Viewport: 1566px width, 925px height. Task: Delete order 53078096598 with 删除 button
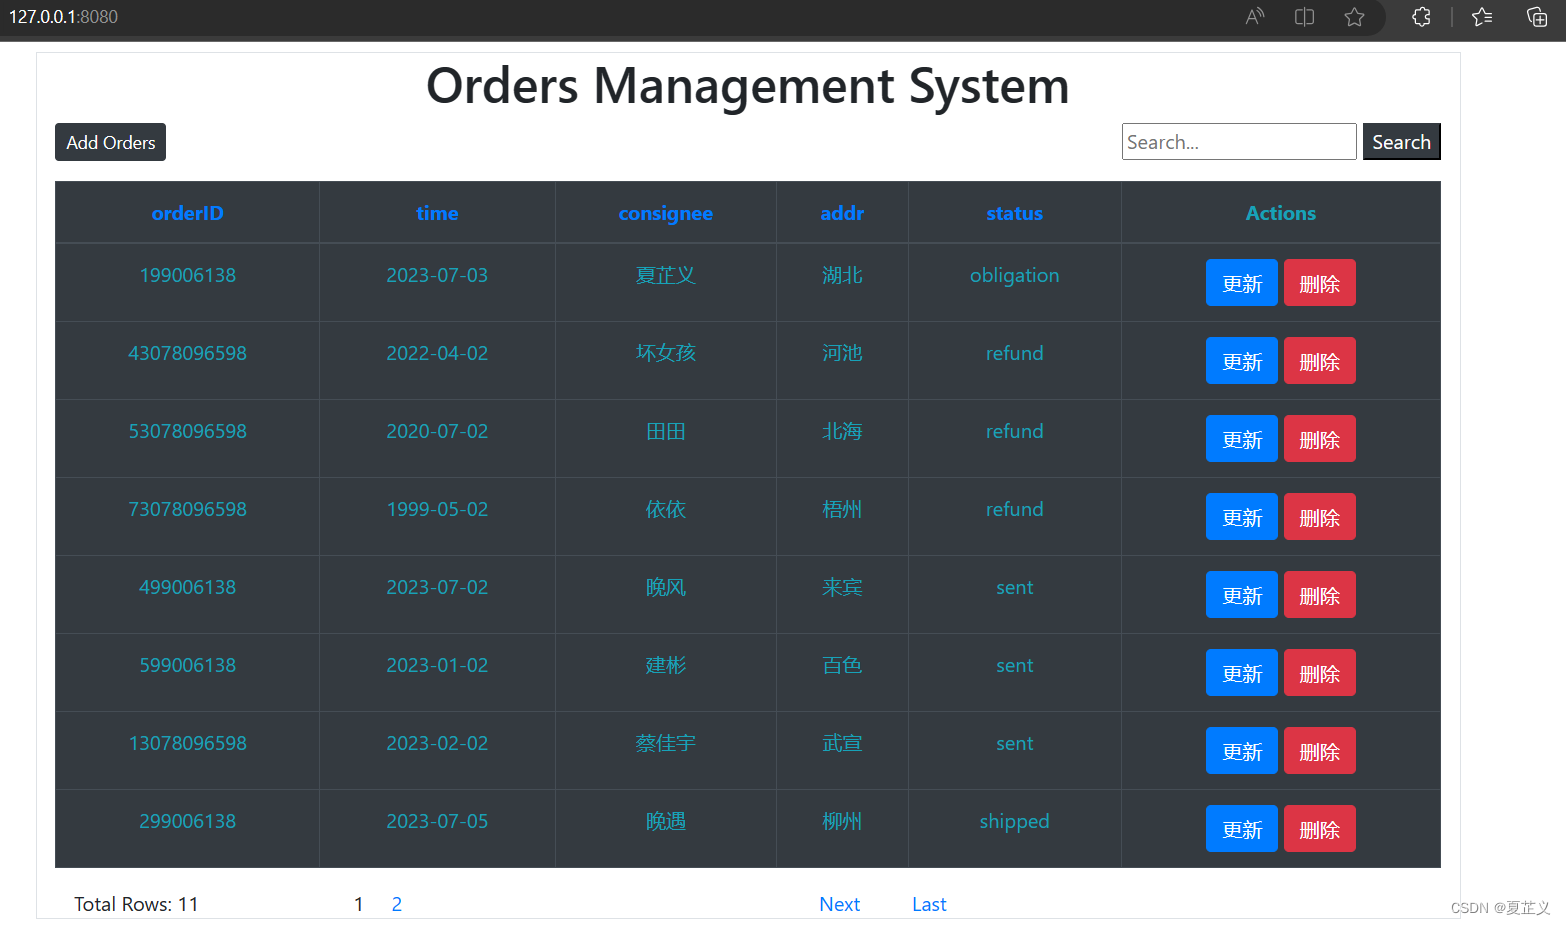[x=1320, y=439]
